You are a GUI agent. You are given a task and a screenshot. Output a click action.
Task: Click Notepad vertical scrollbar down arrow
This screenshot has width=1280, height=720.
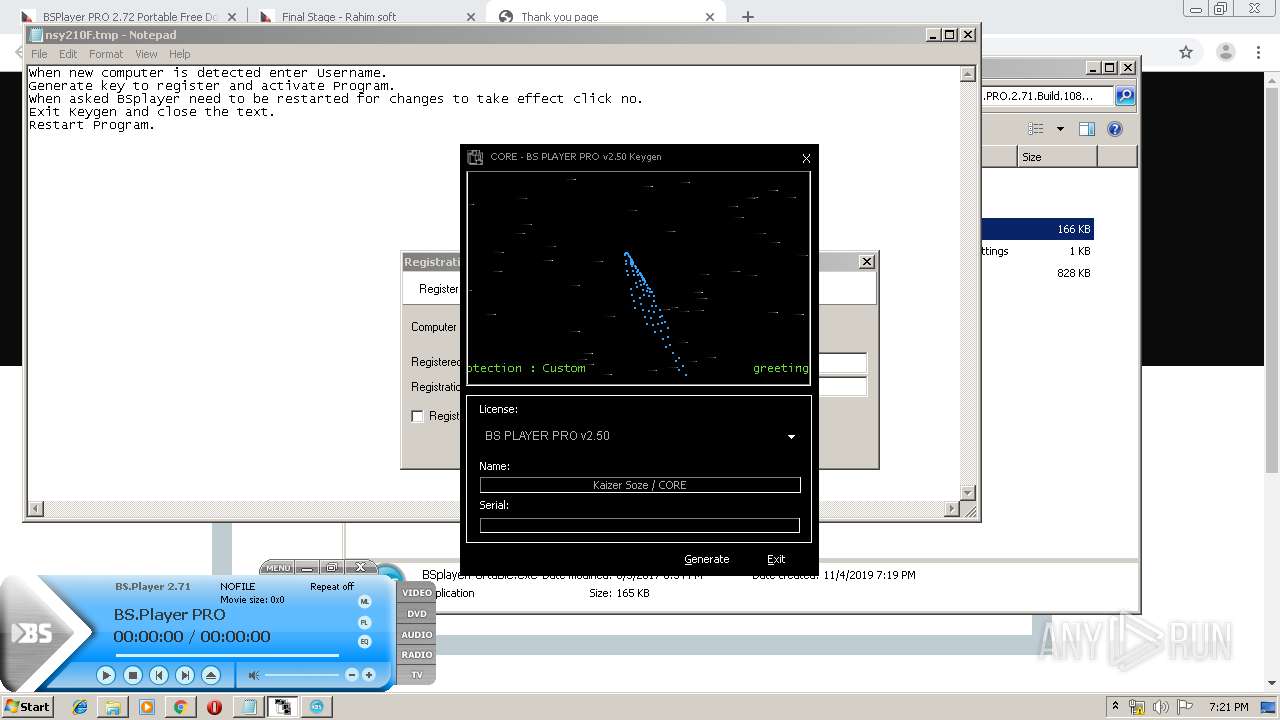coord(968,493)
